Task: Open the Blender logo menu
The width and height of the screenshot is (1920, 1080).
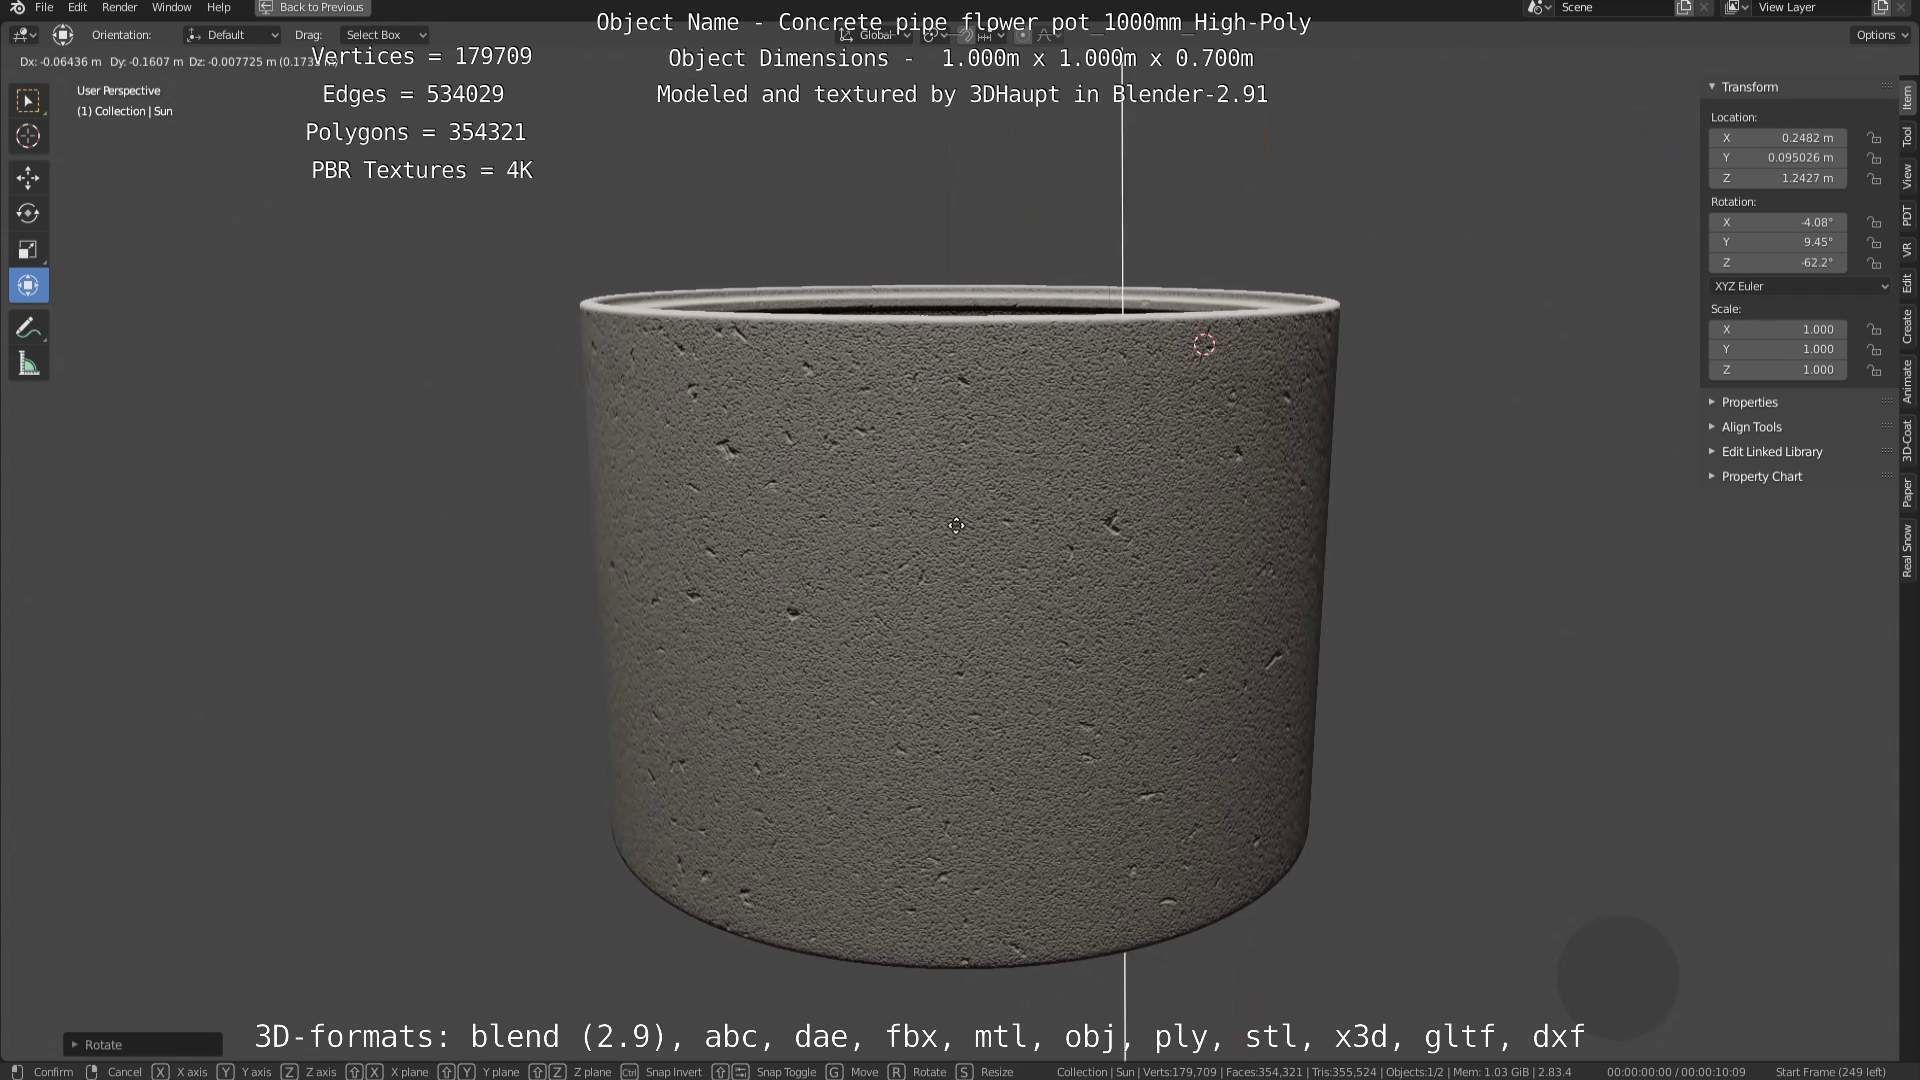Action: click(16, 7)
